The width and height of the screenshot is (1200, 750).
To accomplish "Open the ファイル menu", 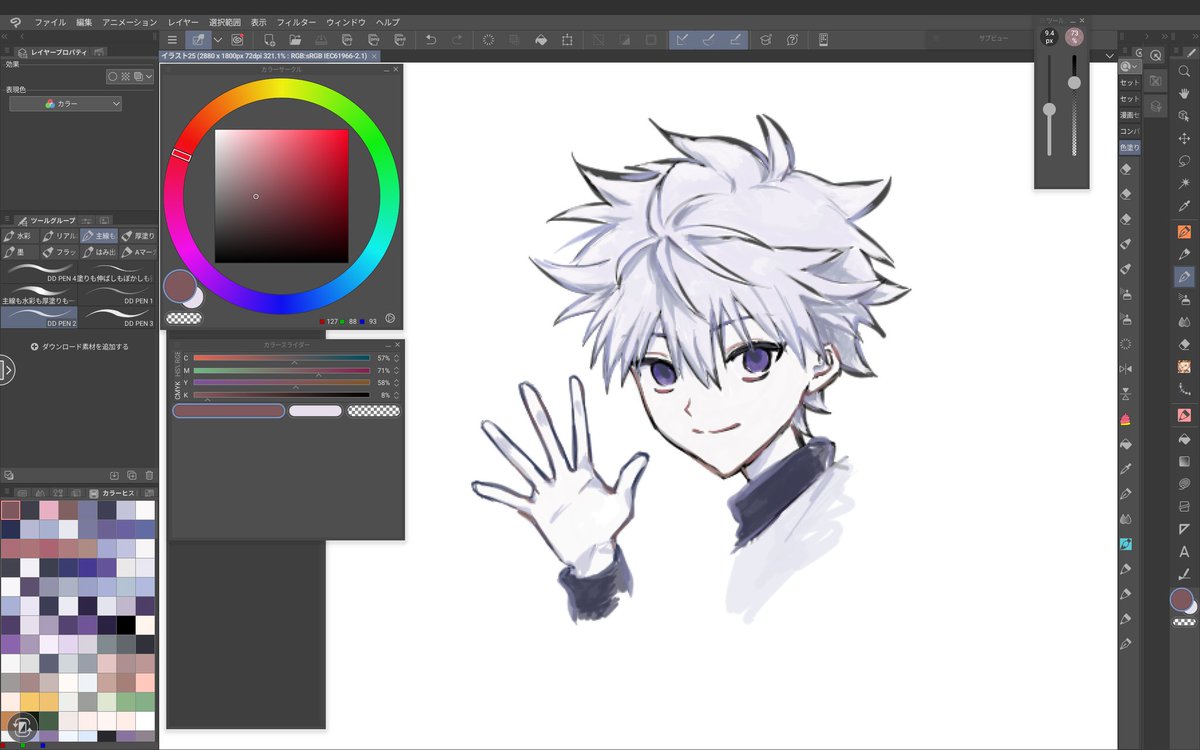I will [x=49, y=22].
